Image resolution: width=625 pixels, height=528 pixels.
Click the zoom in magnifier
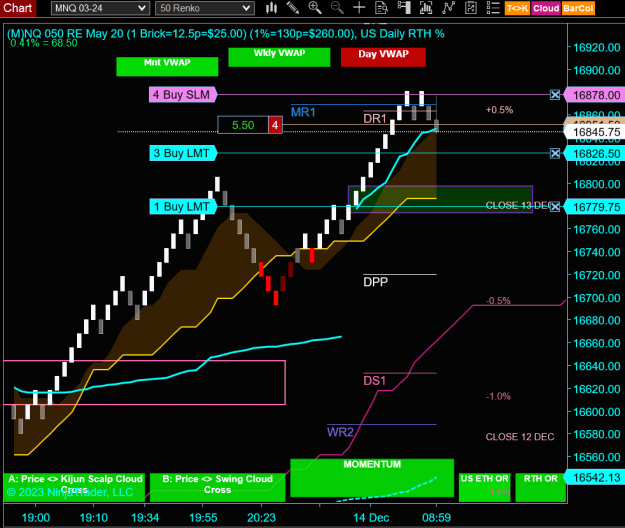click(315, 8)
